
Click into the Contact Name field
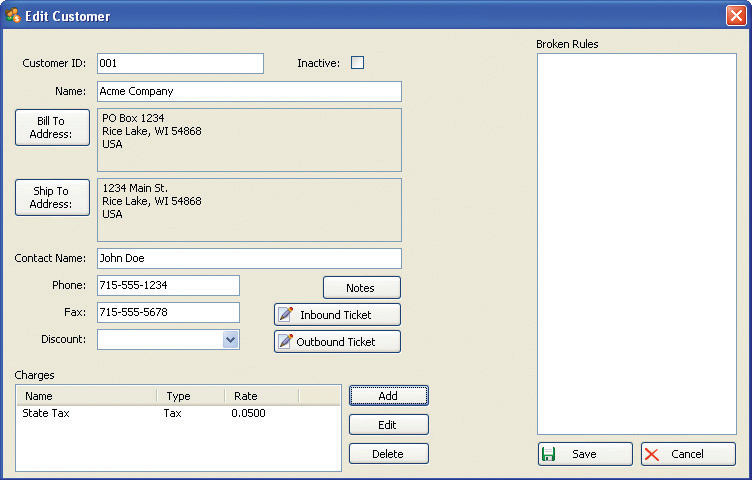point(249,258)
